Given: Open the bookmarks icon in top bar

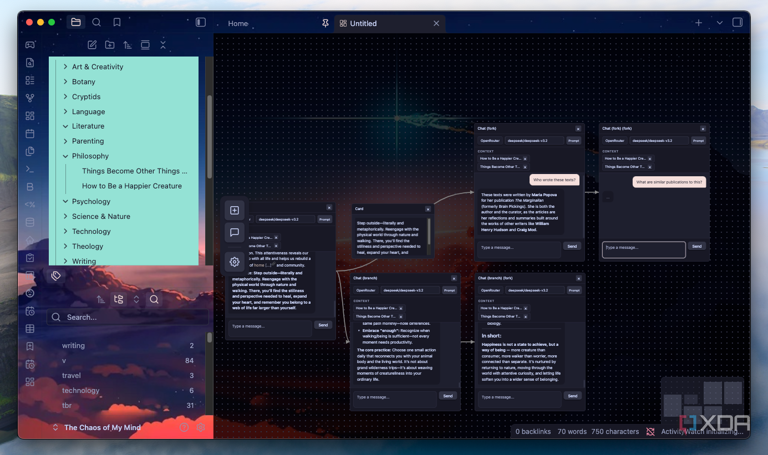Looking at the screenshot, I should 117,22.
